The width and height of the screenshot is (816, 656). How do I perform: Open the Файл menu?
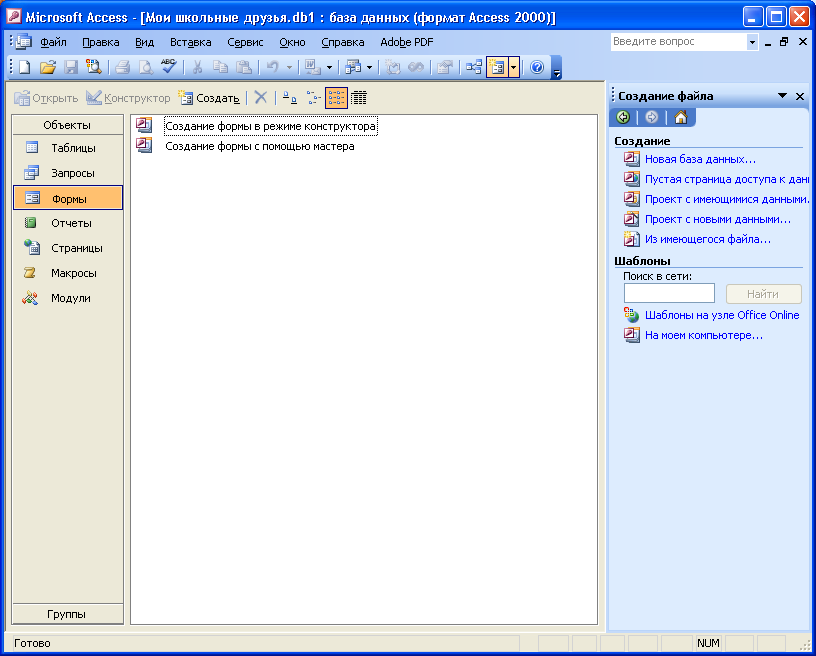click(54, 42)
